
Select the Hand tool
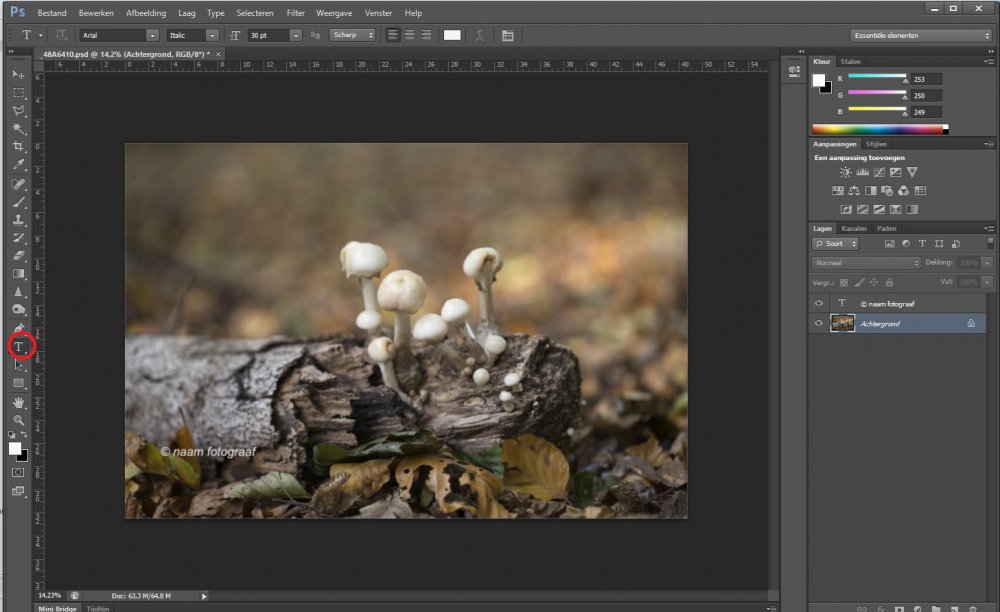point(18,402)
